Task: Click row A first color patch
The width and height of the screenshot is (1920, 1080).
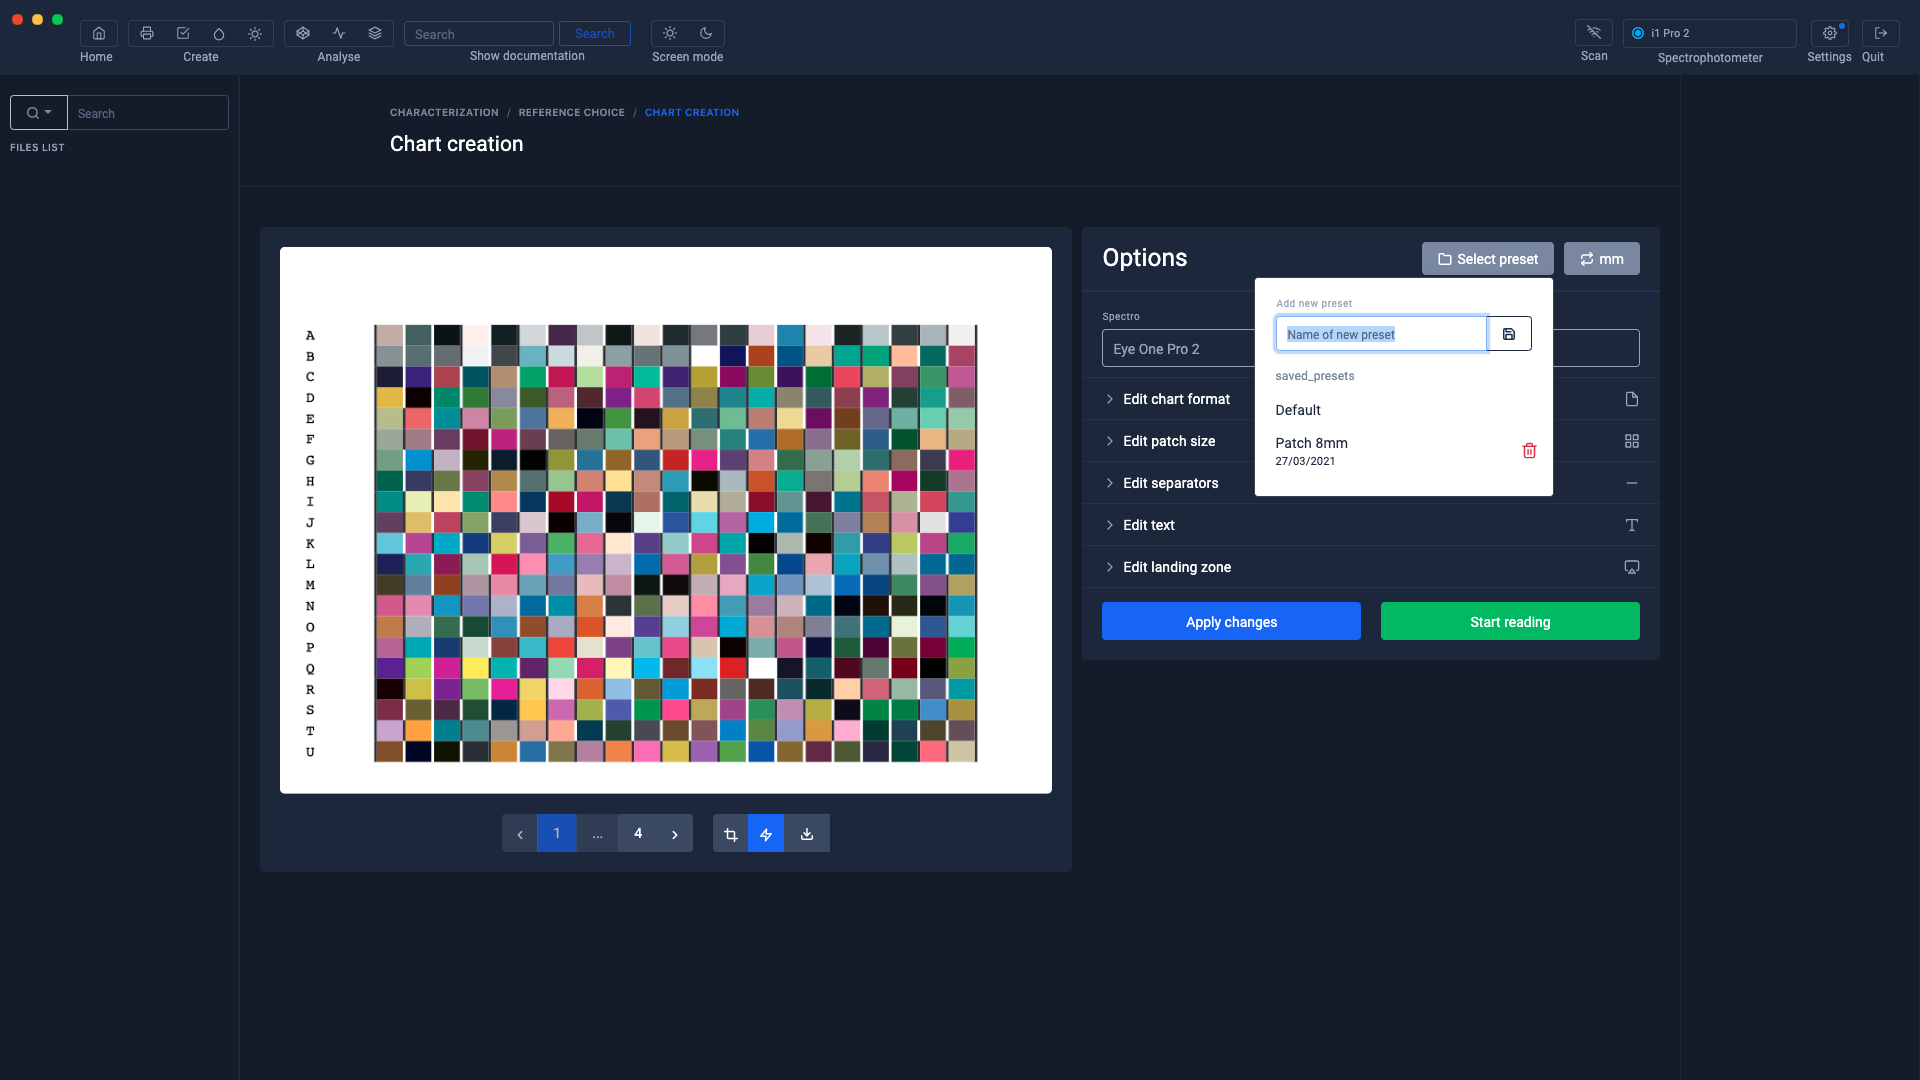Action: pos(390,335)
